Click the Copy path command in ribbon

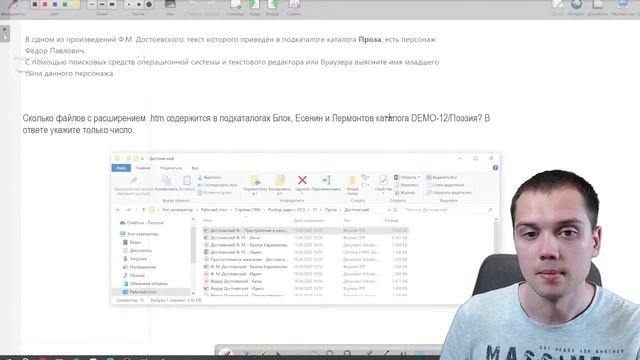217,185
